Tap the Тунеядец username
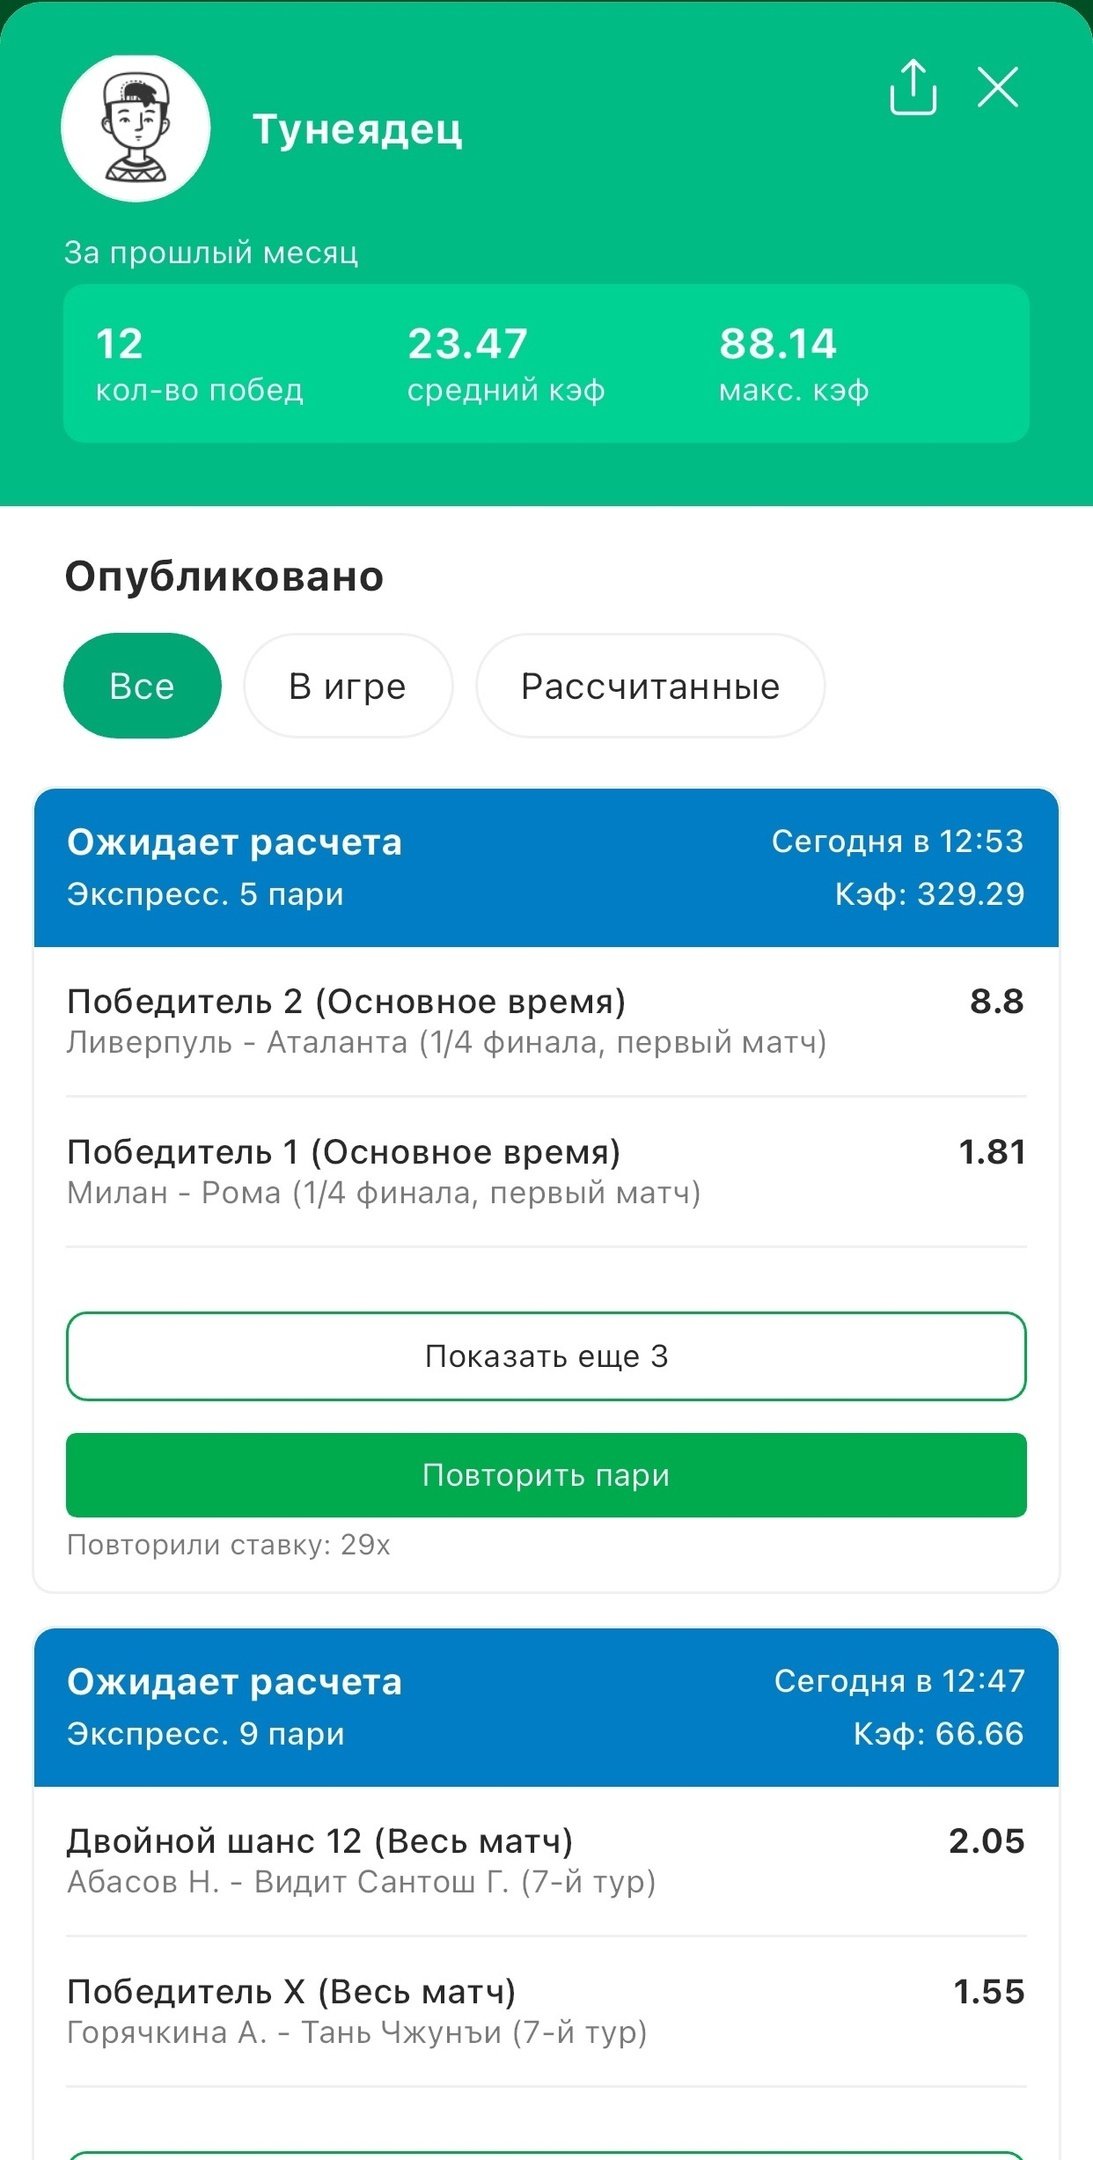The image size is (1093, 2160). [357, 129]
